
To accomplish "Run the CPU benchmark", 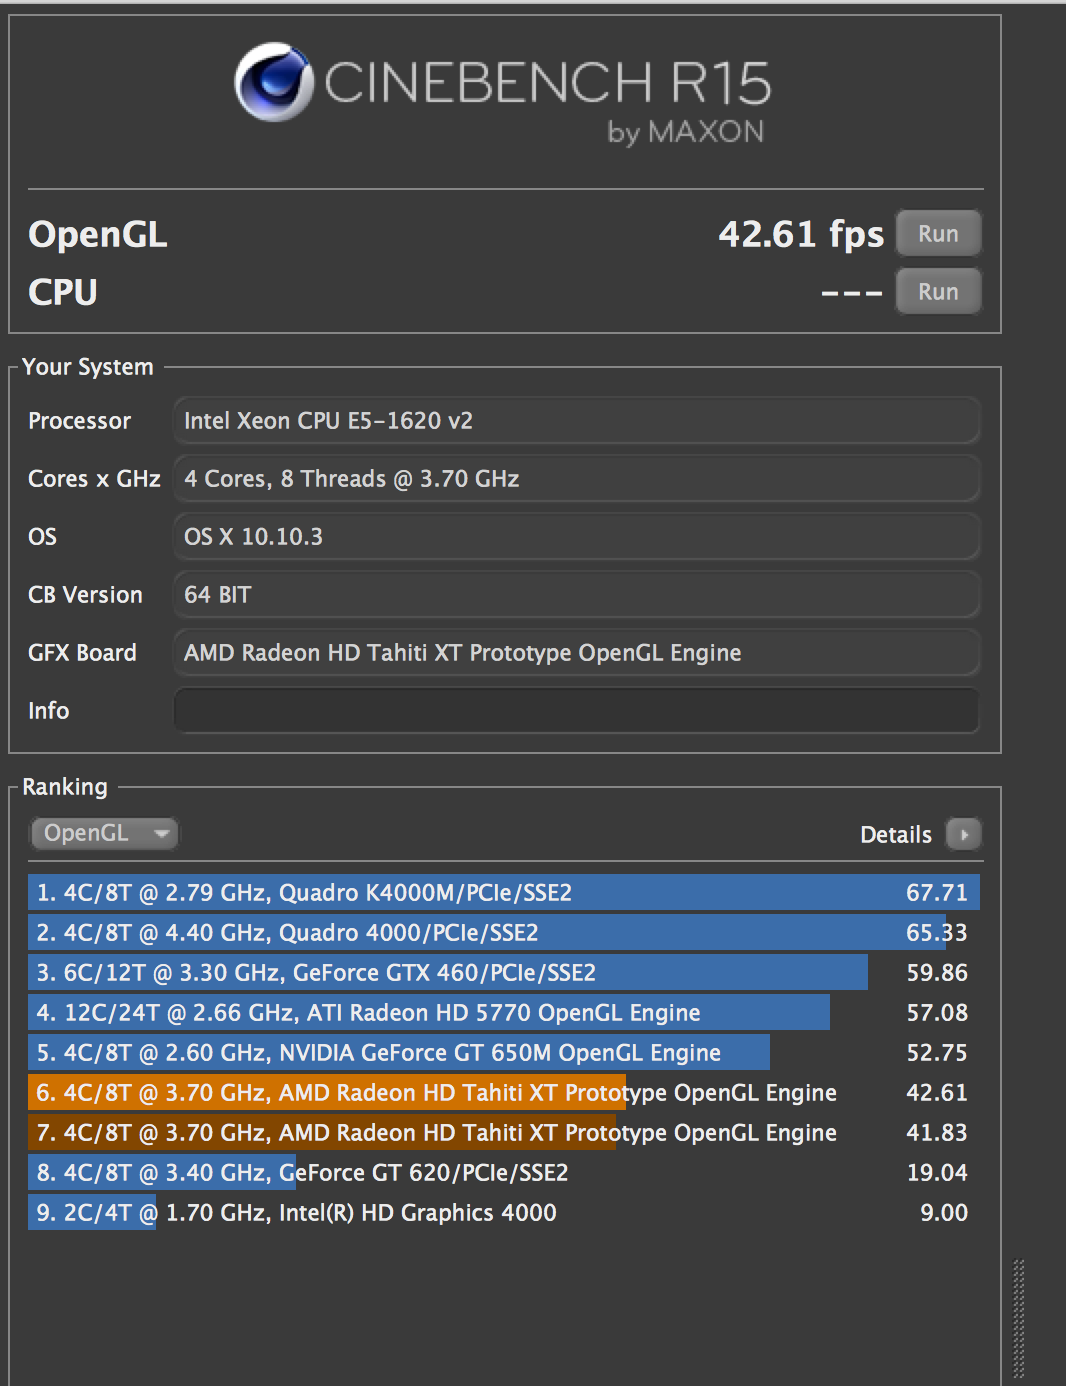I will click(x=937, y=292).
